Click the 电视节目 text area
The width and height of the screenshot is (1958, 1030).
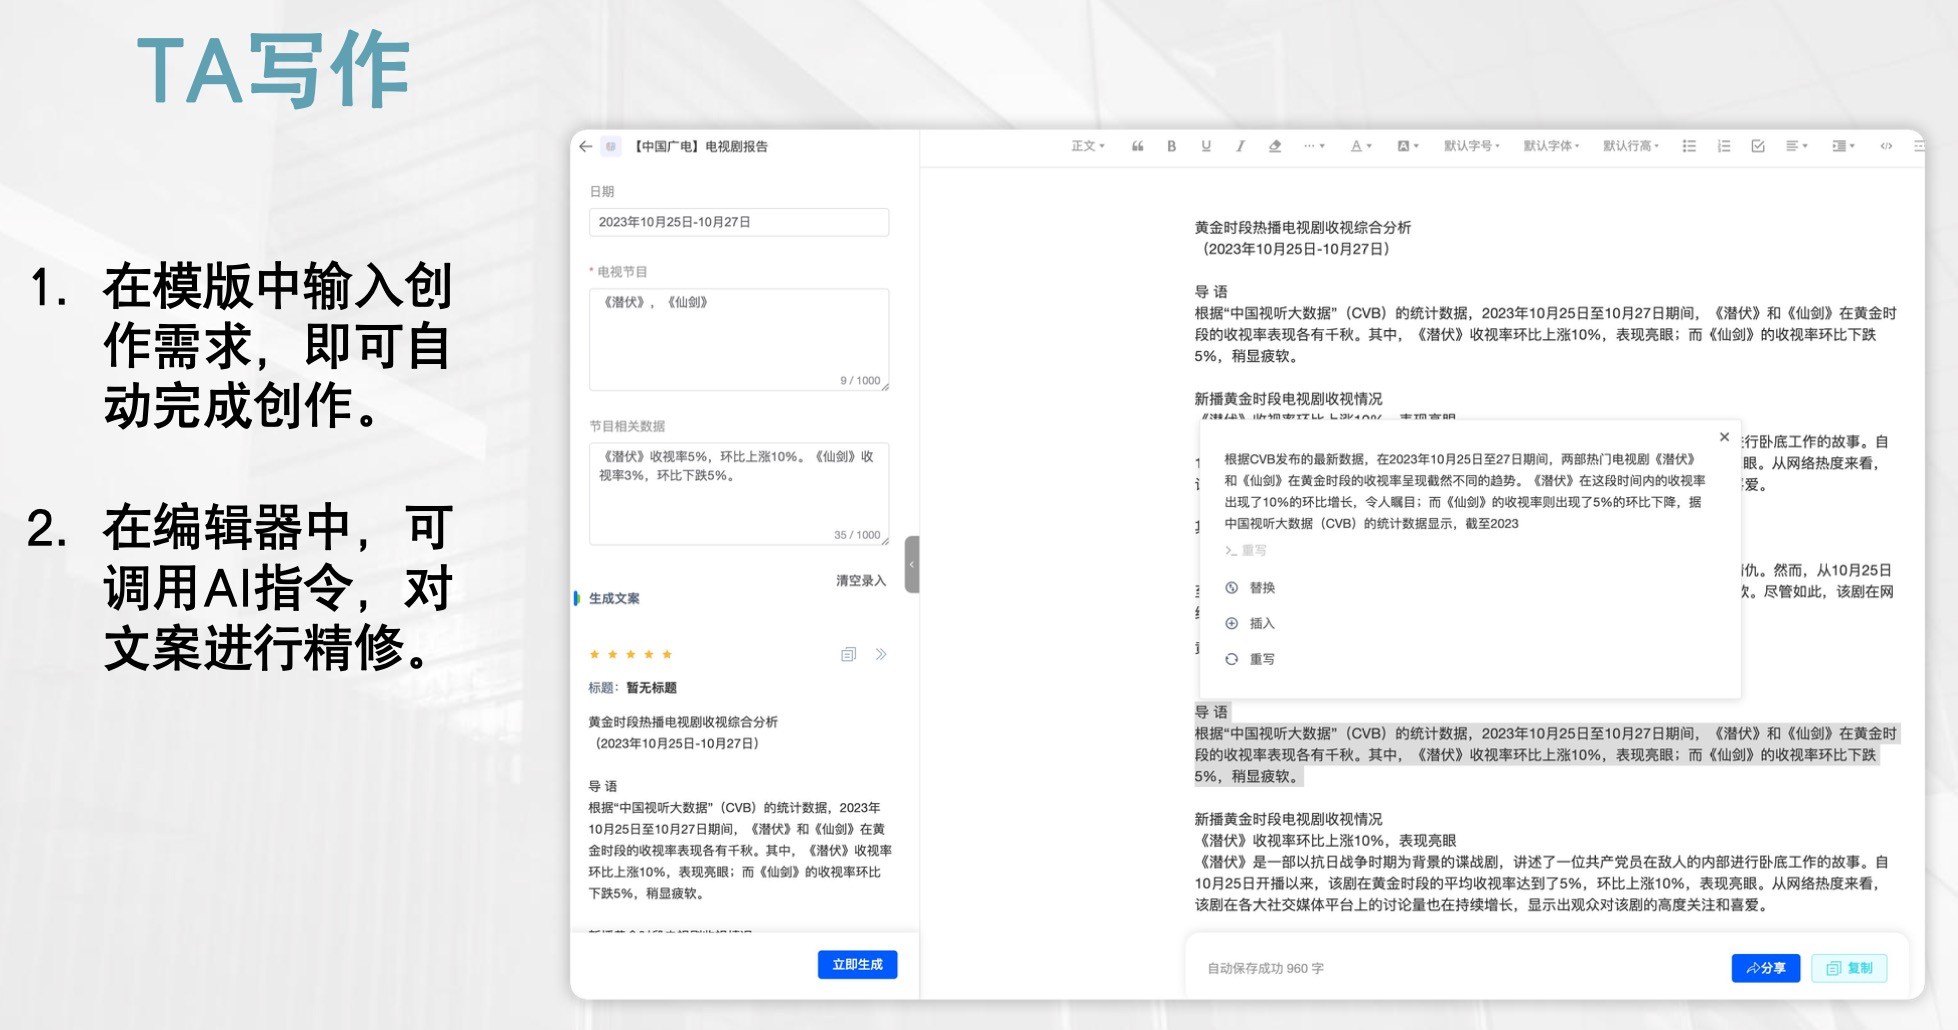coord(739,339)
